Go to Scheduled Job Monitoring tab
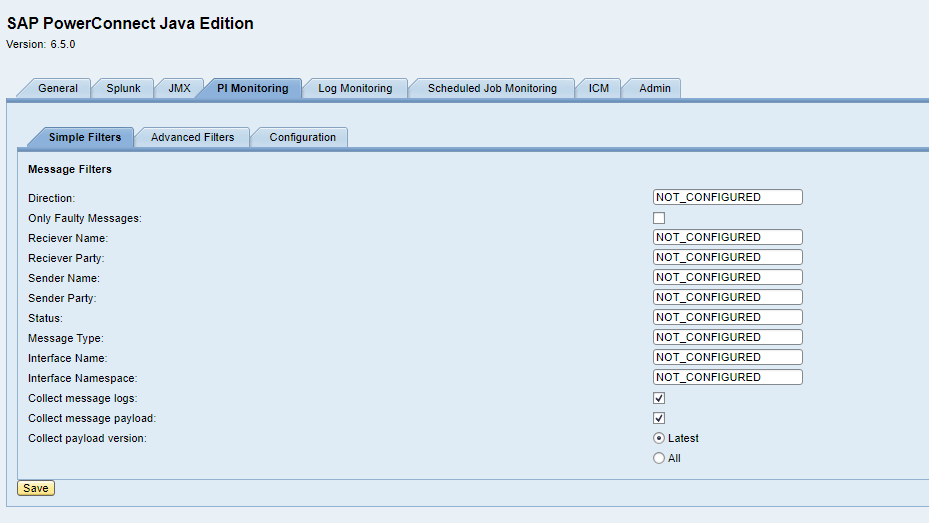The height and width of the screenshot is (523, 929). pyautogui.click(x=492, y=89)
